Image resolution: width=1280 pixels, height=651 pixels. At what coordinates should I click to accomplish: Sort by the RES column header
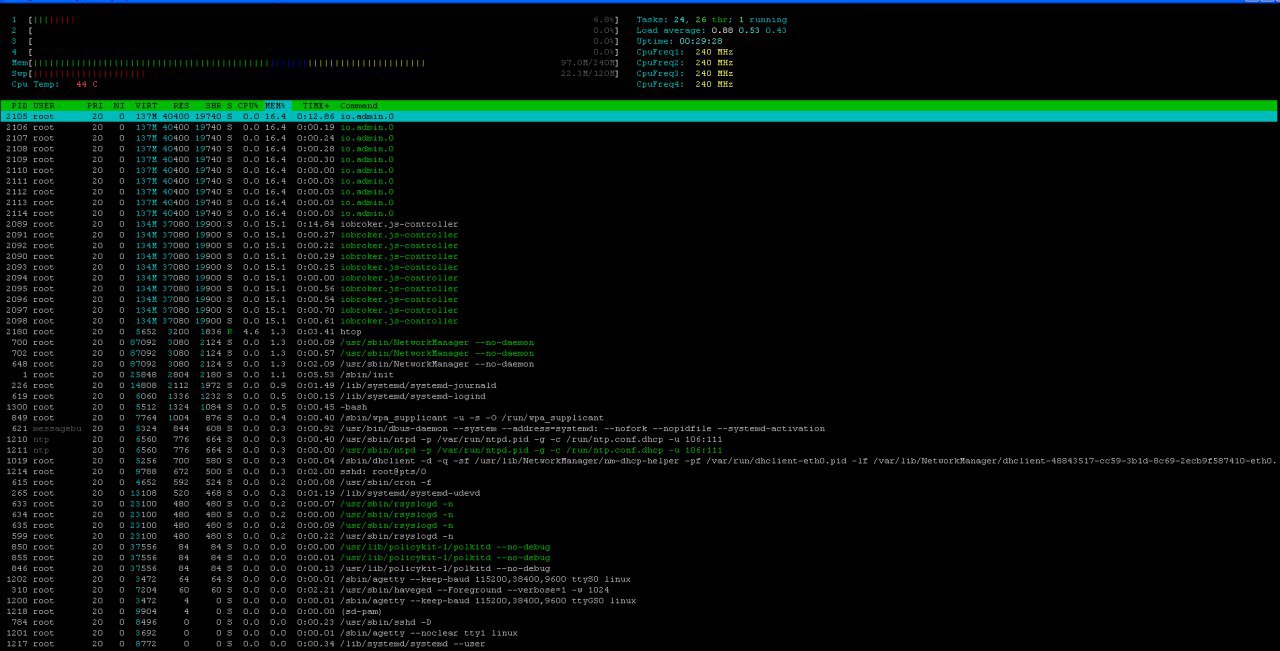[181, 105]
